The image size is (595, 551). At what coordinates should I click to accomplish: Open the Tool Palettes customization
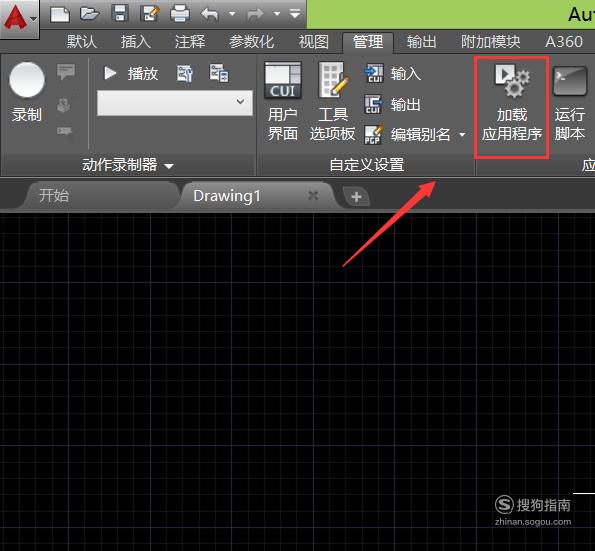click(x=333, y=102)
